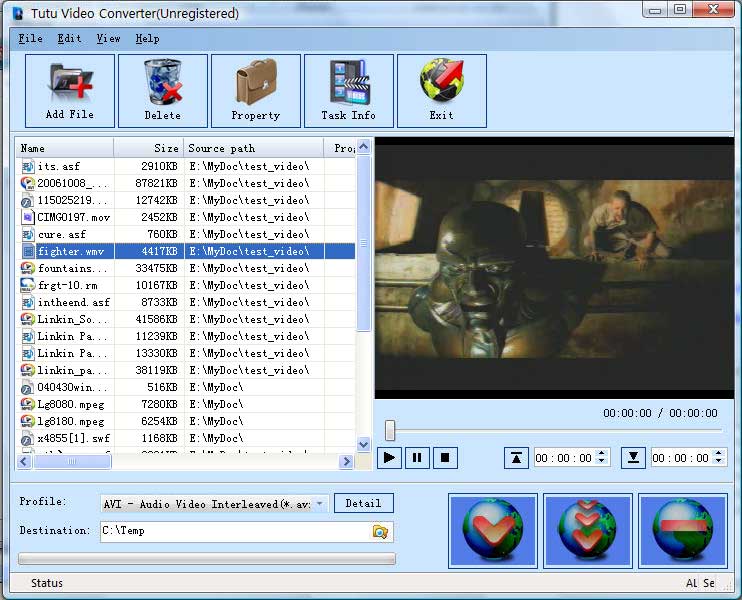Click the file icon of x4855[1].swf
This screenshot has height=600, width=742.
[x=27, y=439]
